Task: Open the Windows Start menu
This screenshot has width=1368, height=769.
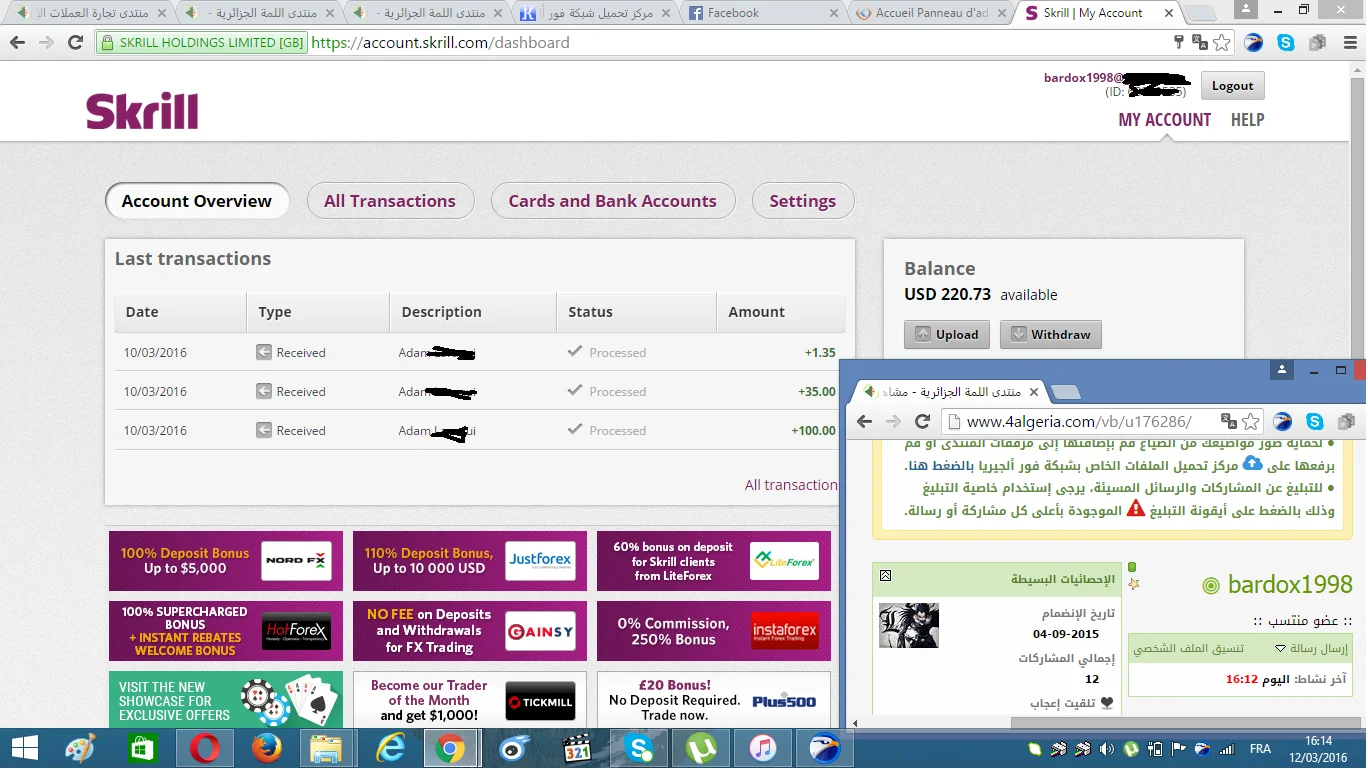Action: click(x=25, y=748)
